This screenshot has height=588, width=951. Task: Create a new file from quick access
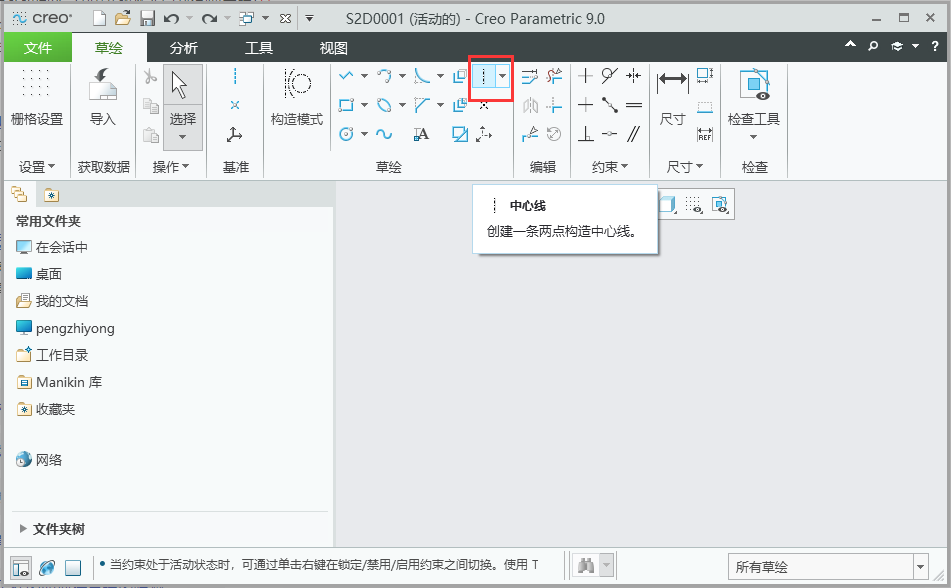click(99, 19)
